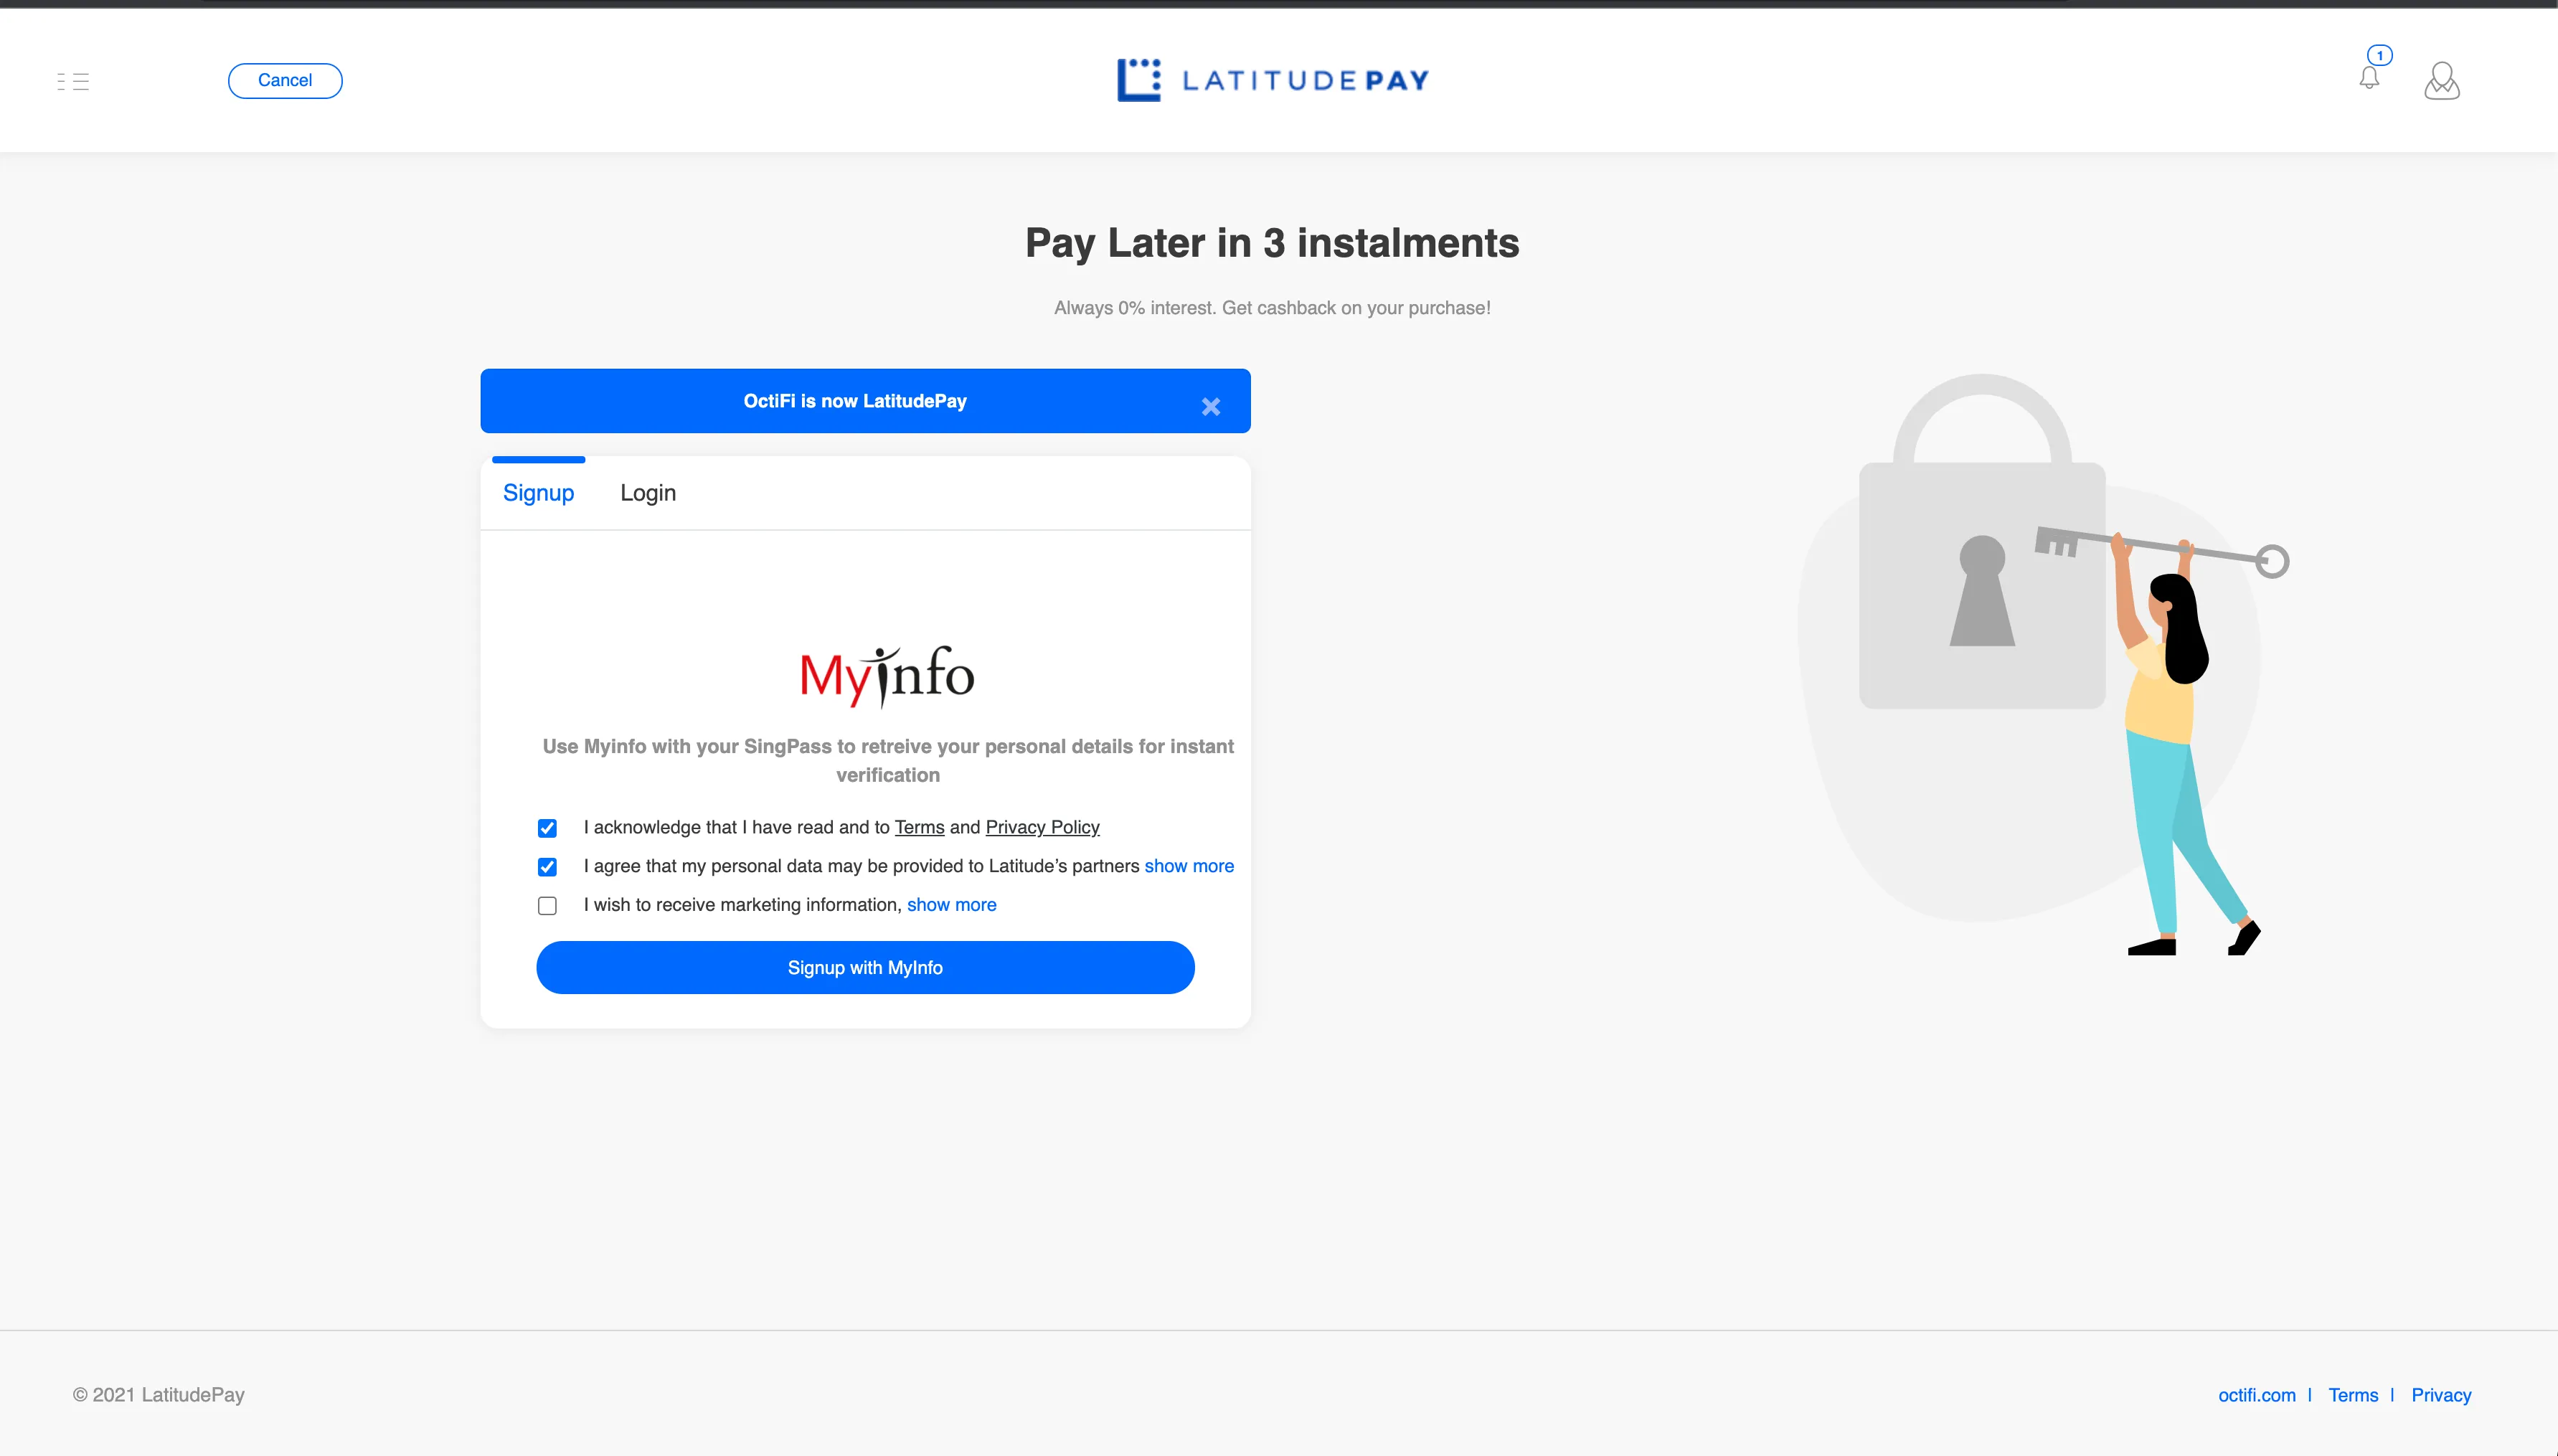The width and height of the screenshot is (2558, 1456).
Task: Click the 'Pay Later in 3 instalments' heading
Action: tap(1272, 243)
